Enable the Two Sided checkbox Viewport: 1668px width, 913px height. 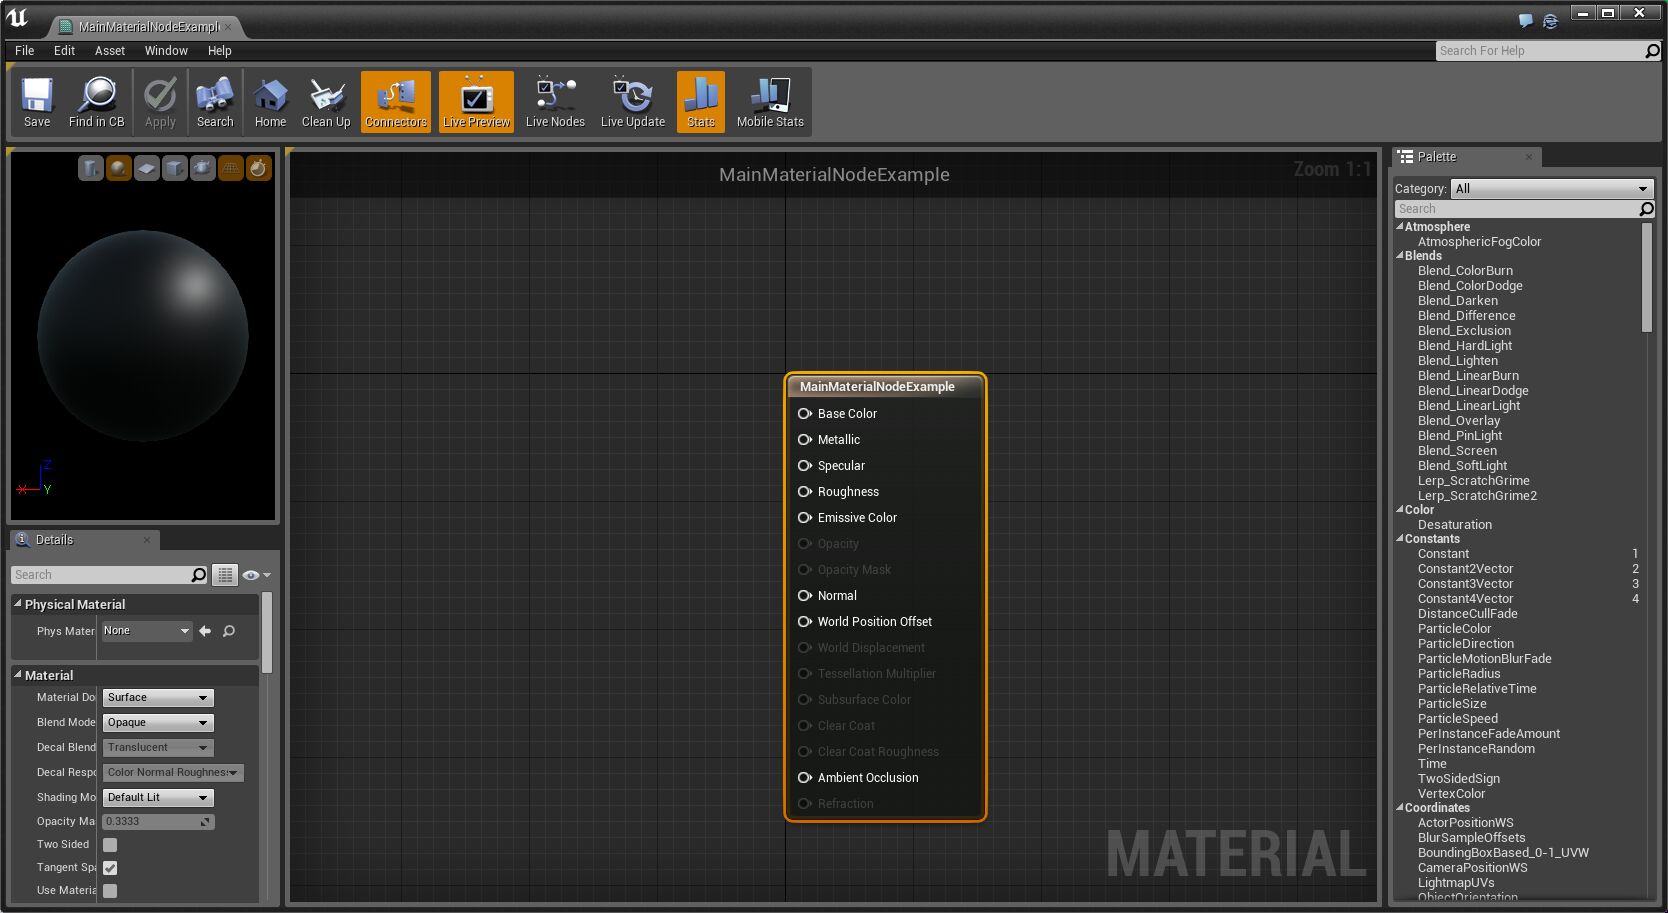pyautogui.click(x=110, y=844)
